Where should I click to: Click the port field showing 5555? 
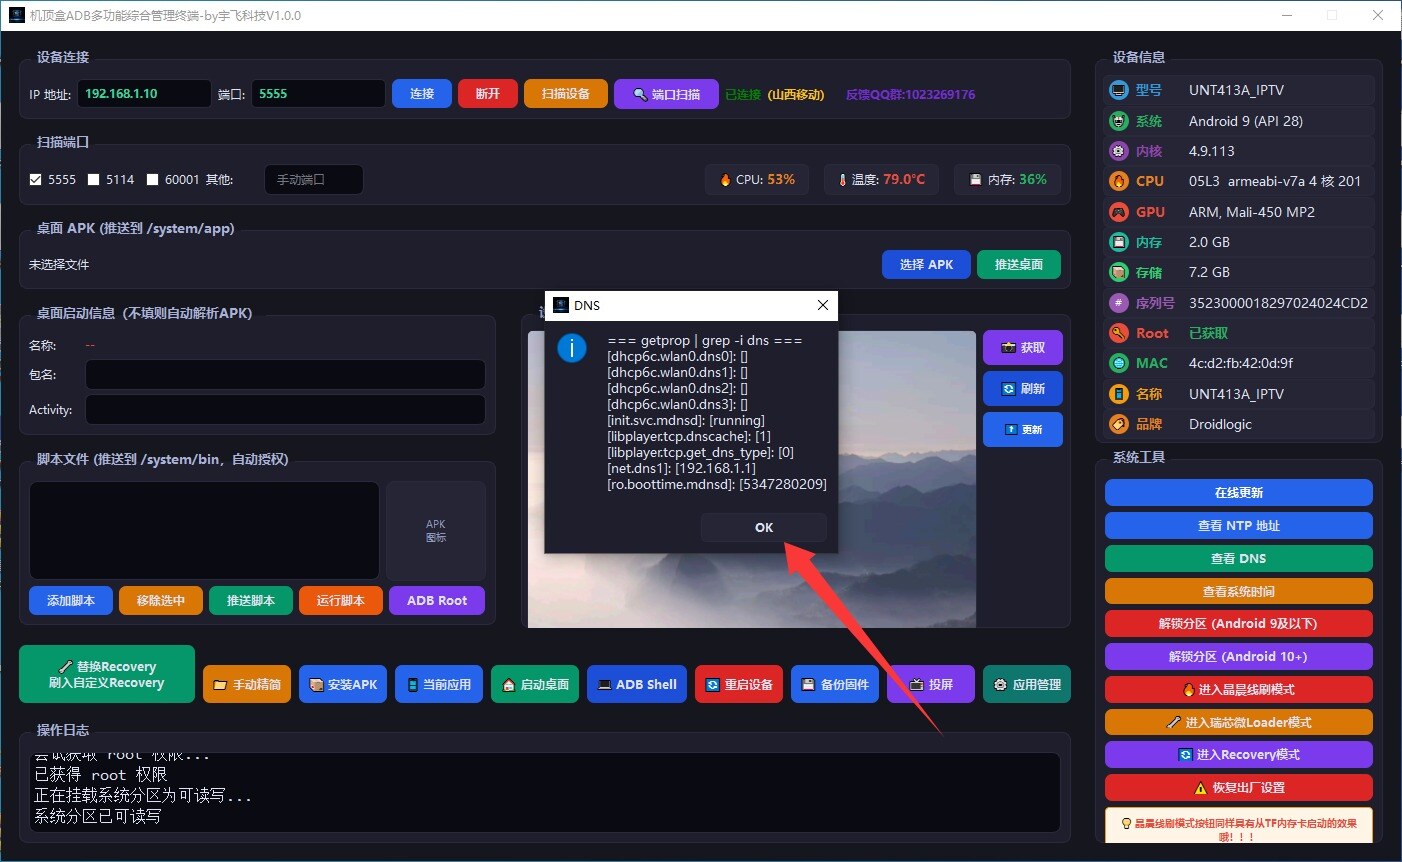pos(318,93)
